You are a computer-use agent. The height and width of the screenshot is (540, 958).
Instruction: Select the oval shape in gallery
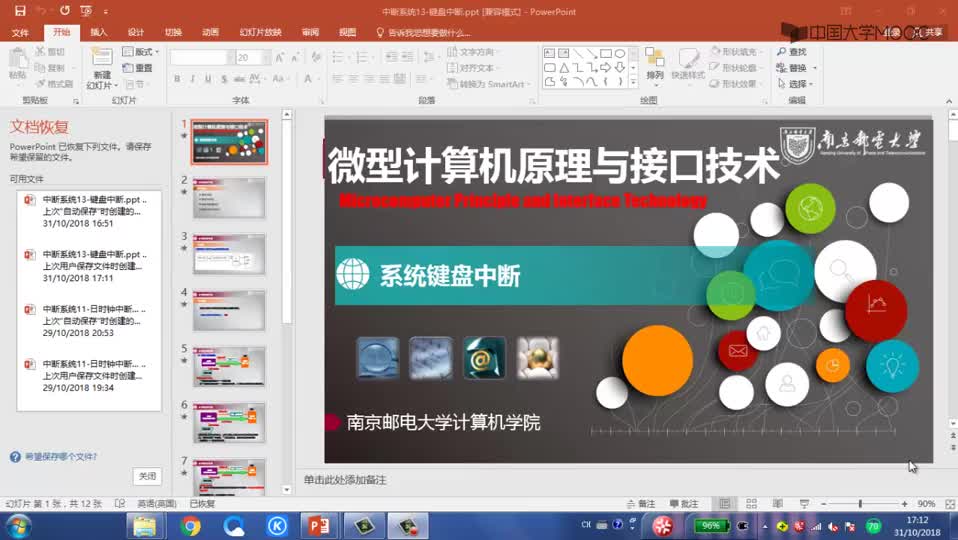[x=620, y=53]
